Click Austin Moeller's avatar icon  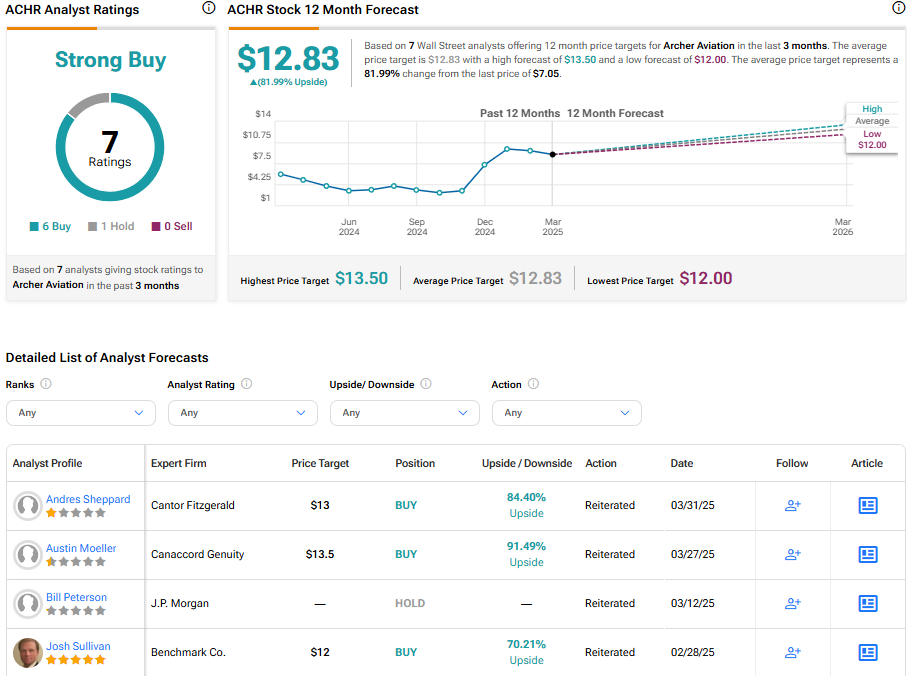(28, 555)
